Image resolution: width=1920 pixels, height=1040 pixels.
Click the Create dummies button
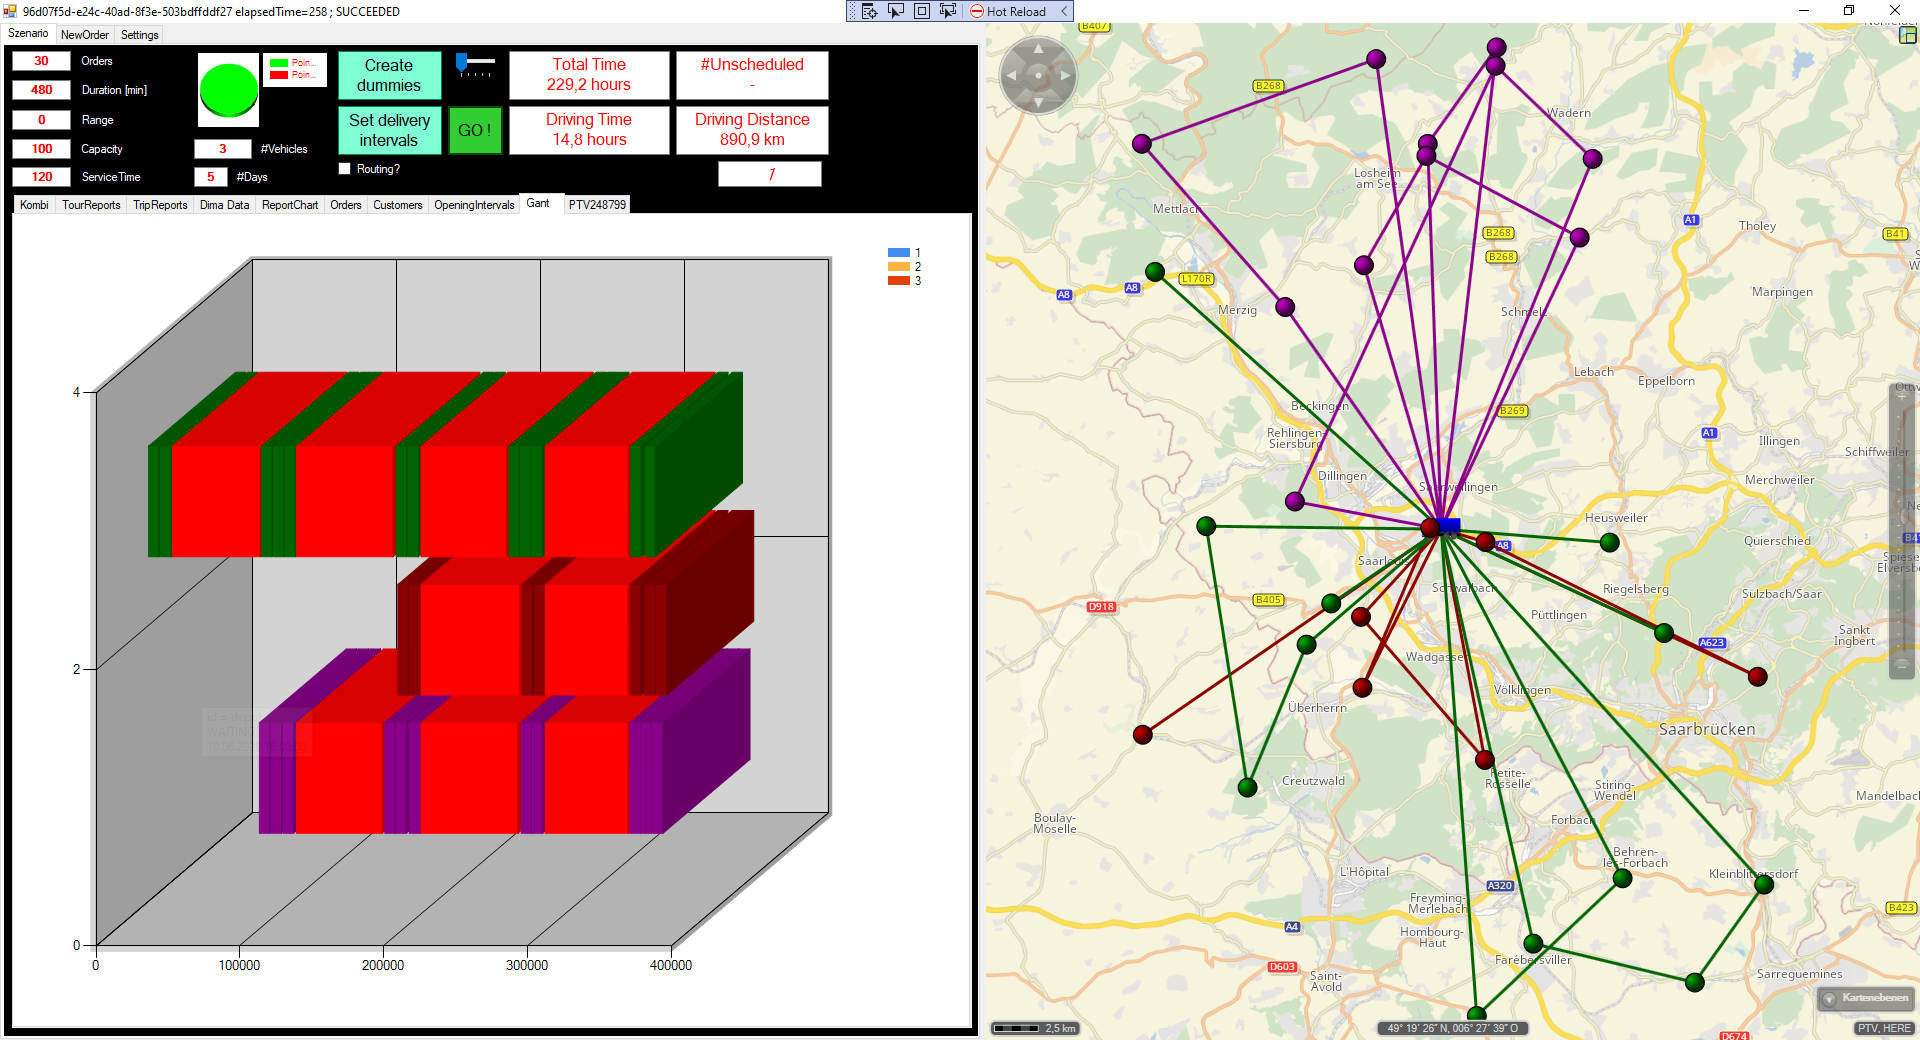pyautogui.click(x=389, y=76)
